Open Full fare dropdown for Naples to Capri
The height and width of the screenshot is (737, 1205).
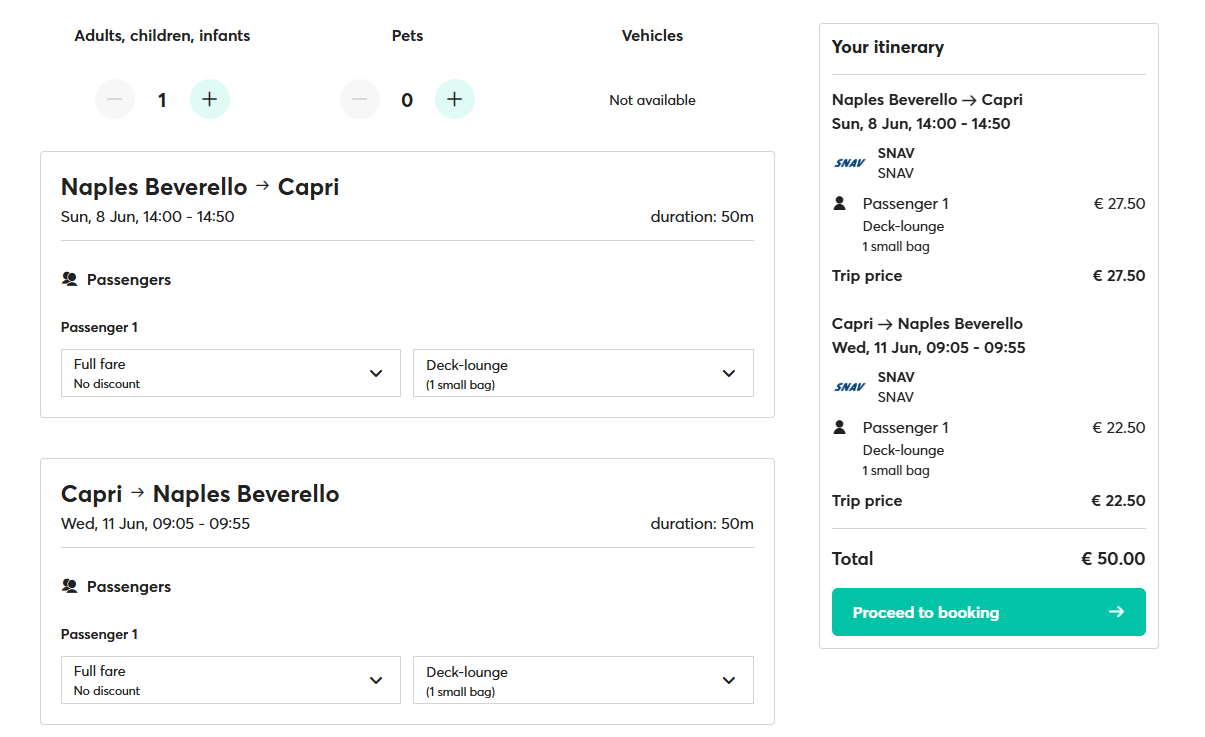pyautogui.click(x=231, y=373)
